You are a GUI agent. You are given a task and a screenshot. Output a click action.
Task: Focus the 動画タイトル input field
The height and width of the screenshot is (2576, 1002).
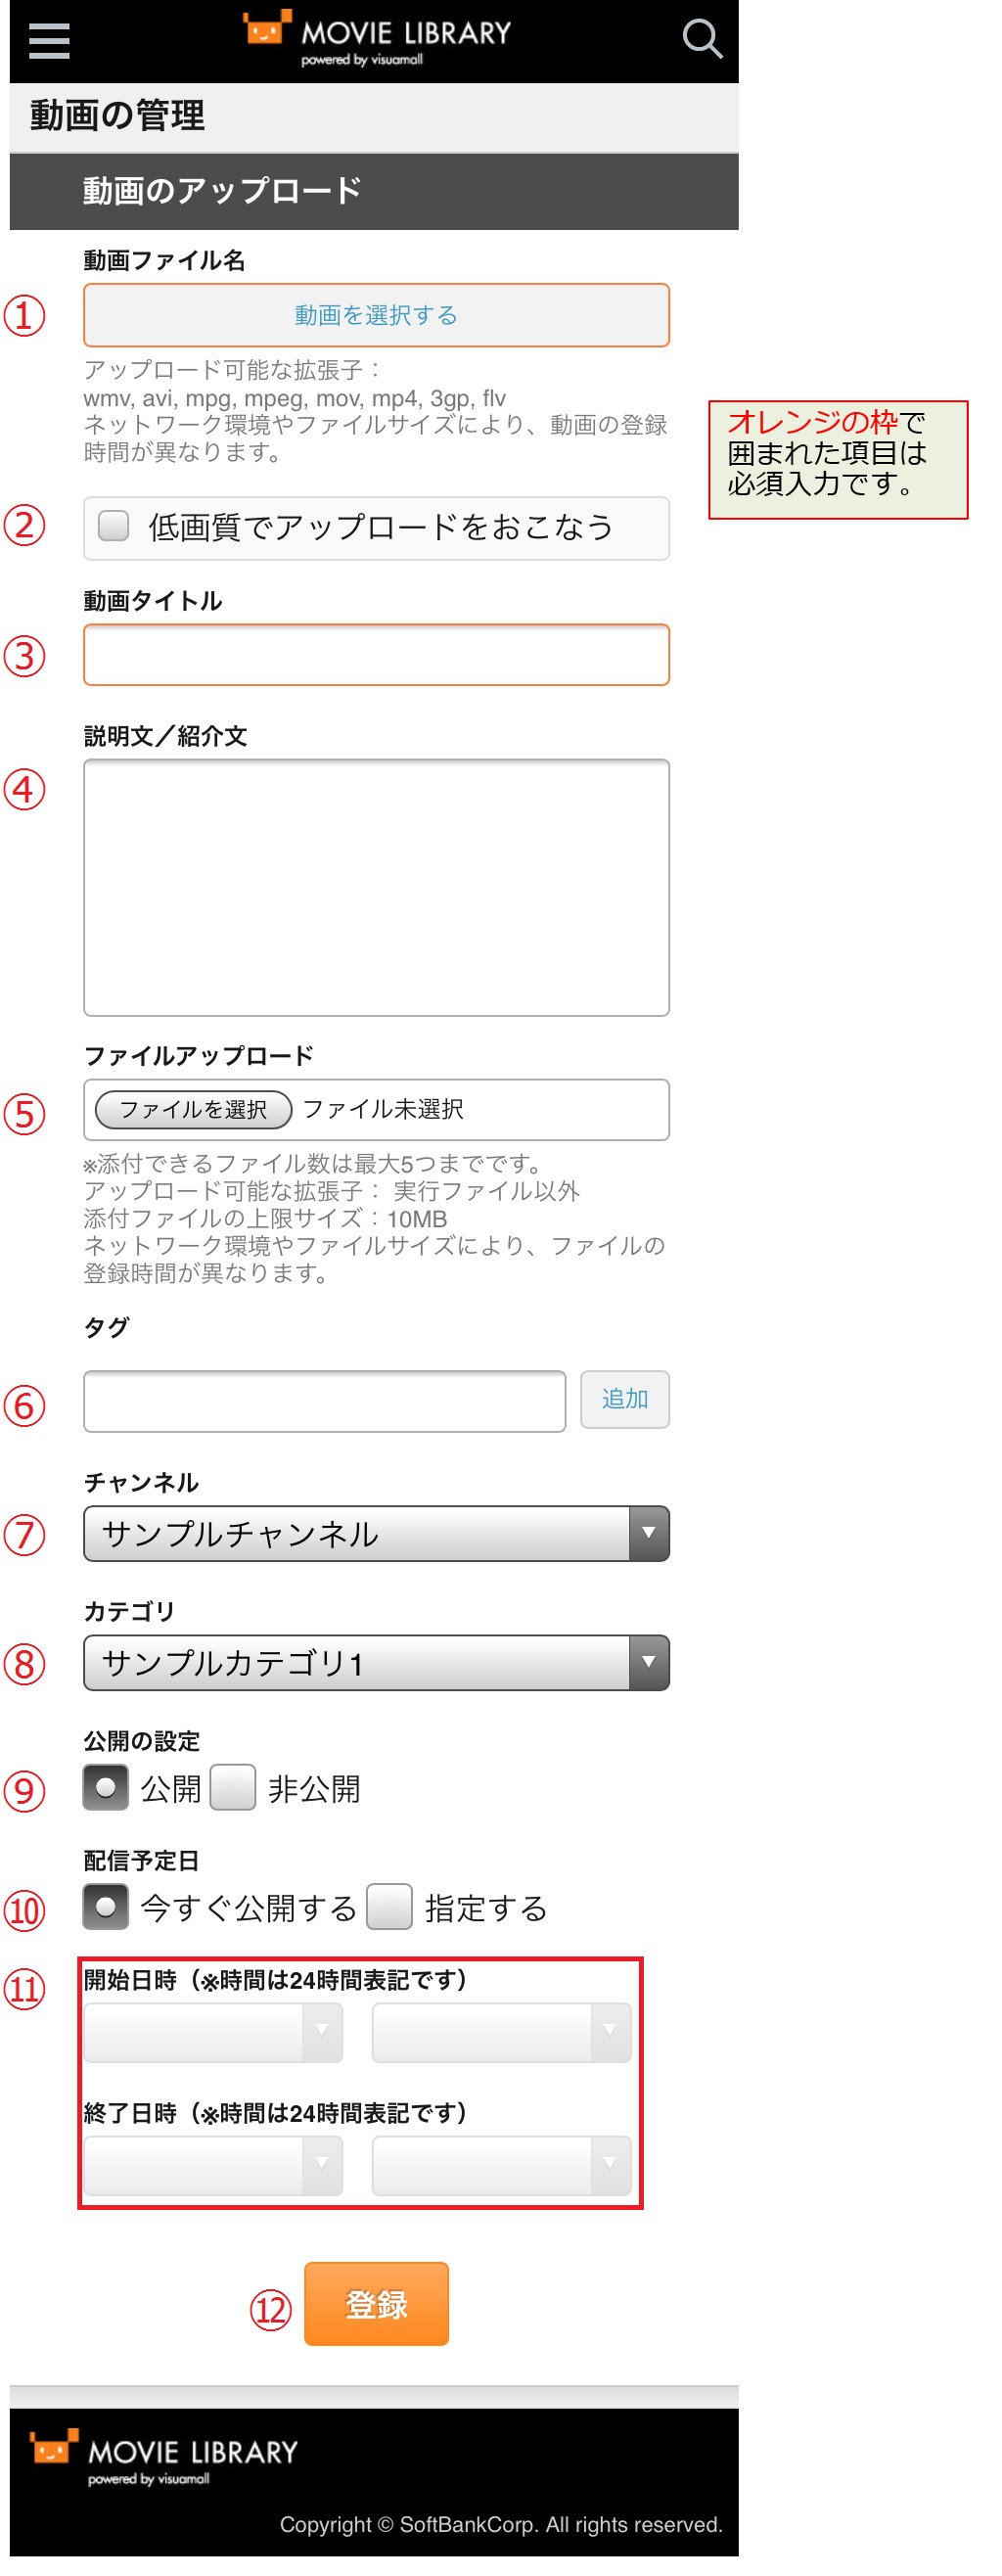tap(376, 655)
